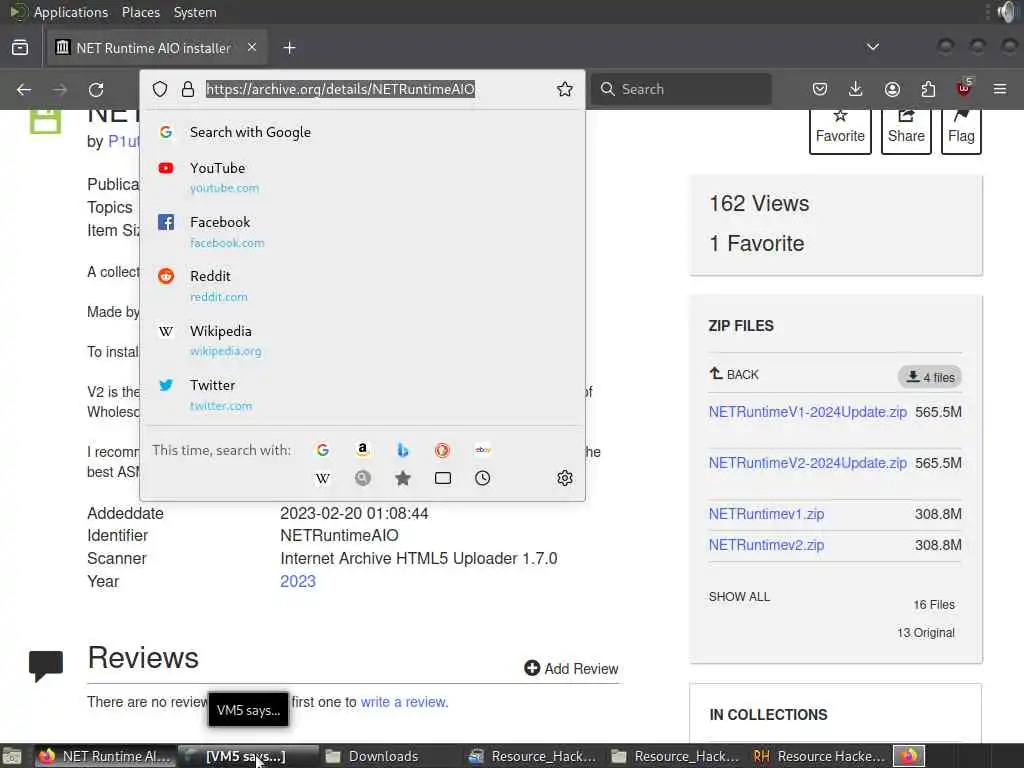Download NETRuntimev2.zip
Viewport: 1024px width, 768px height.
point(767,545)
